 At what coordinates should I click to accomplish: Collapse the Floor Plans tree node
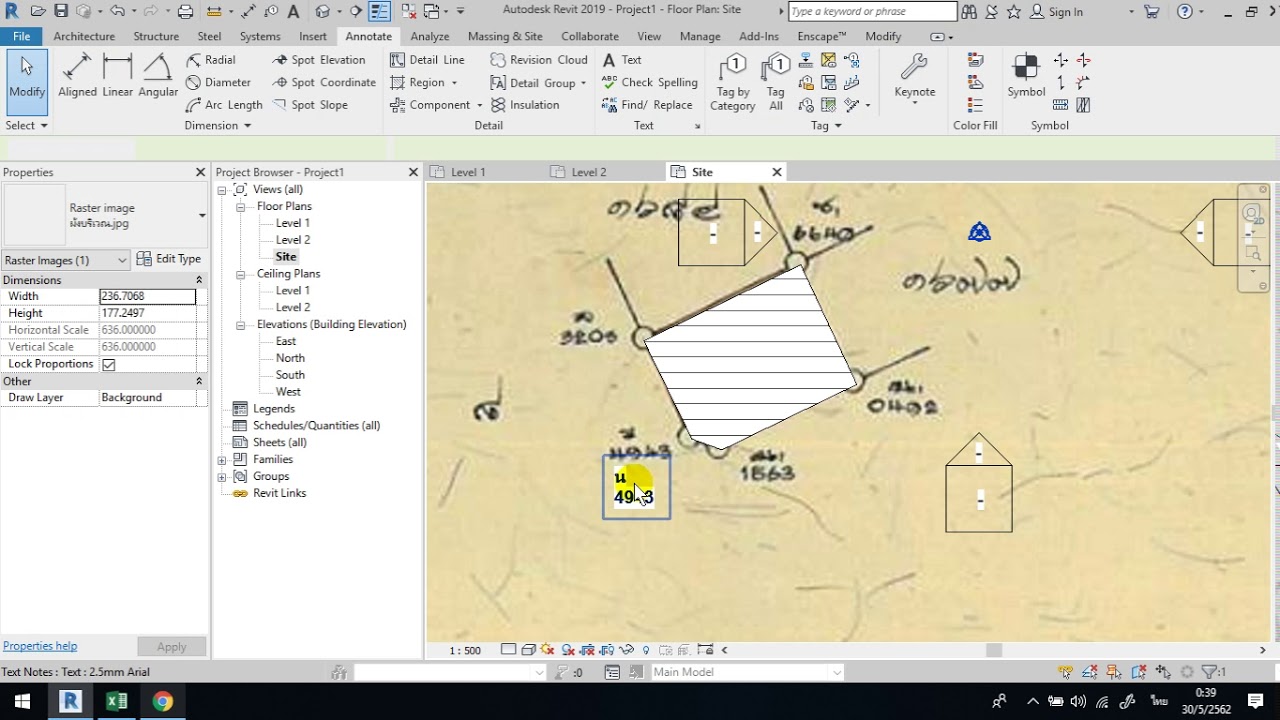coord(241,207)
